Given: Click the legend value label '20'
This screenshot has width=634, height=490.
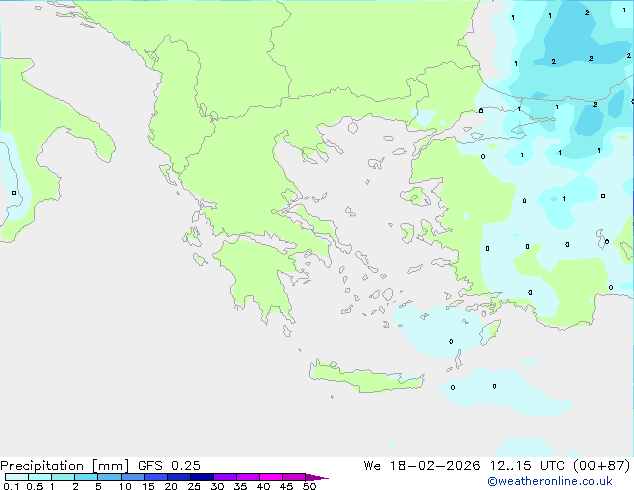Looking at the screenshot, I should click(x=171, y=486).
